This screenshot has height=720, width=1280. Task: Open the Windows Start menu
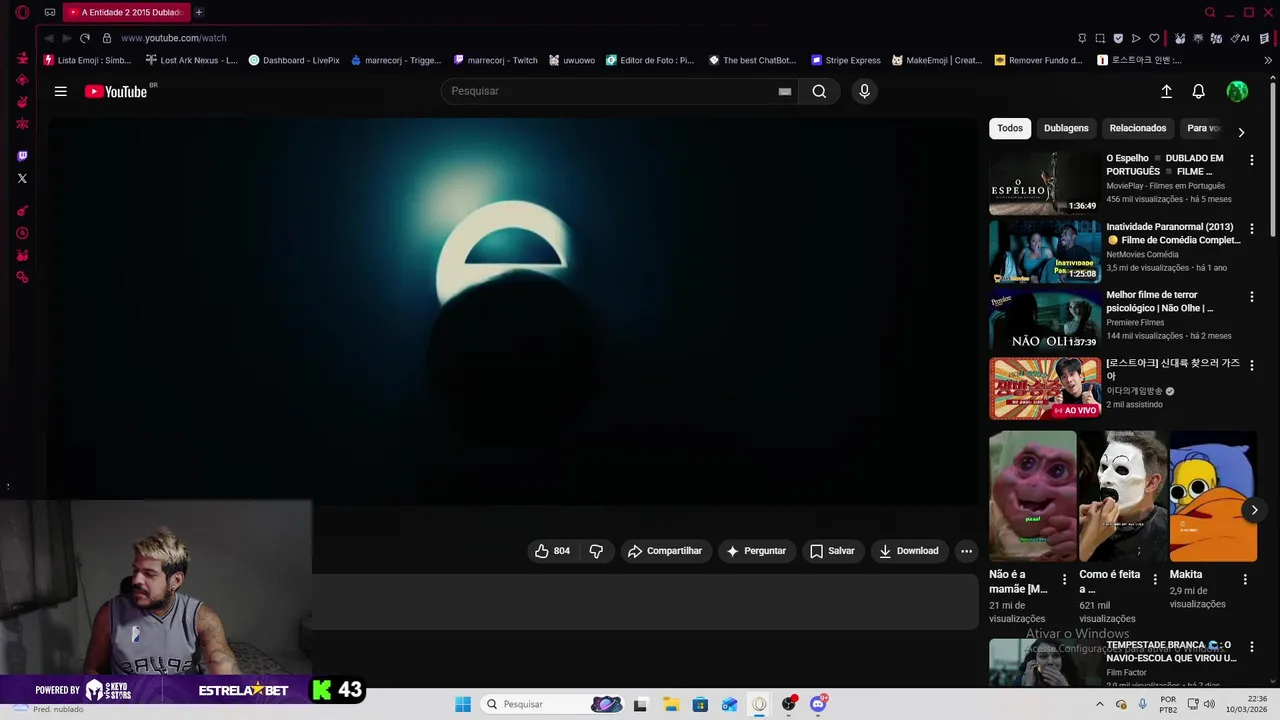click(x=463, y=704)
